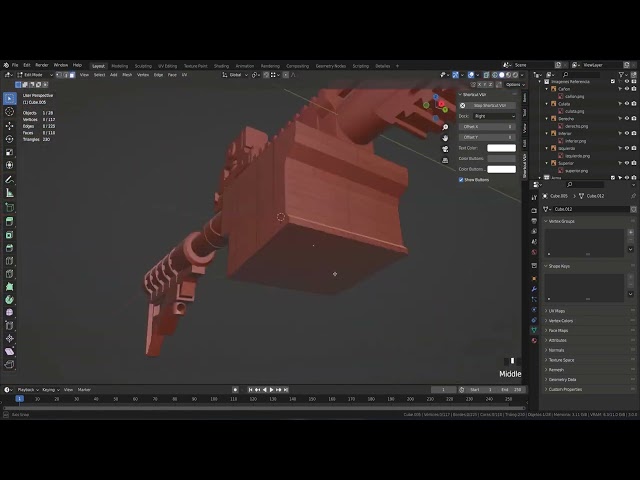Choose the Rotate tool in toolbar
The image size is (640, 480).
pyautogui.click(x=10, y=139)
